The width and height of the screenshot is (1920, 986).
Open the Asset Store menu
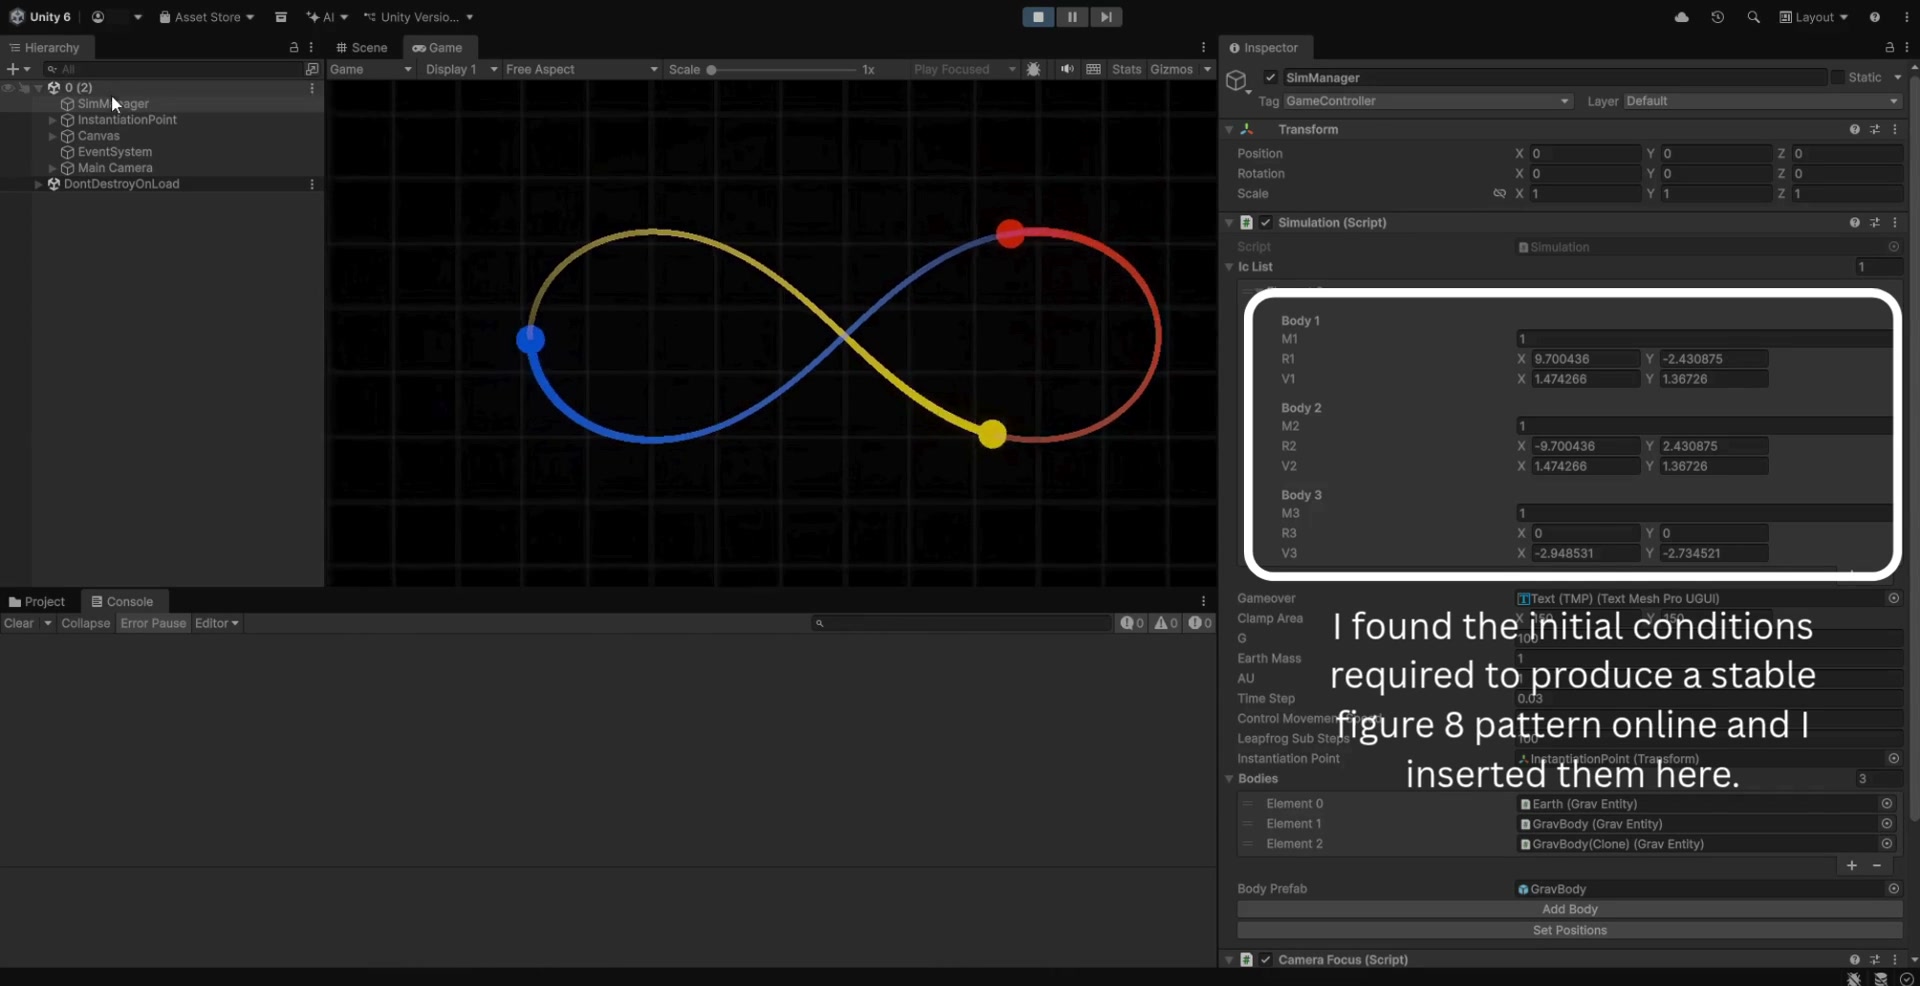pos(206,17)
